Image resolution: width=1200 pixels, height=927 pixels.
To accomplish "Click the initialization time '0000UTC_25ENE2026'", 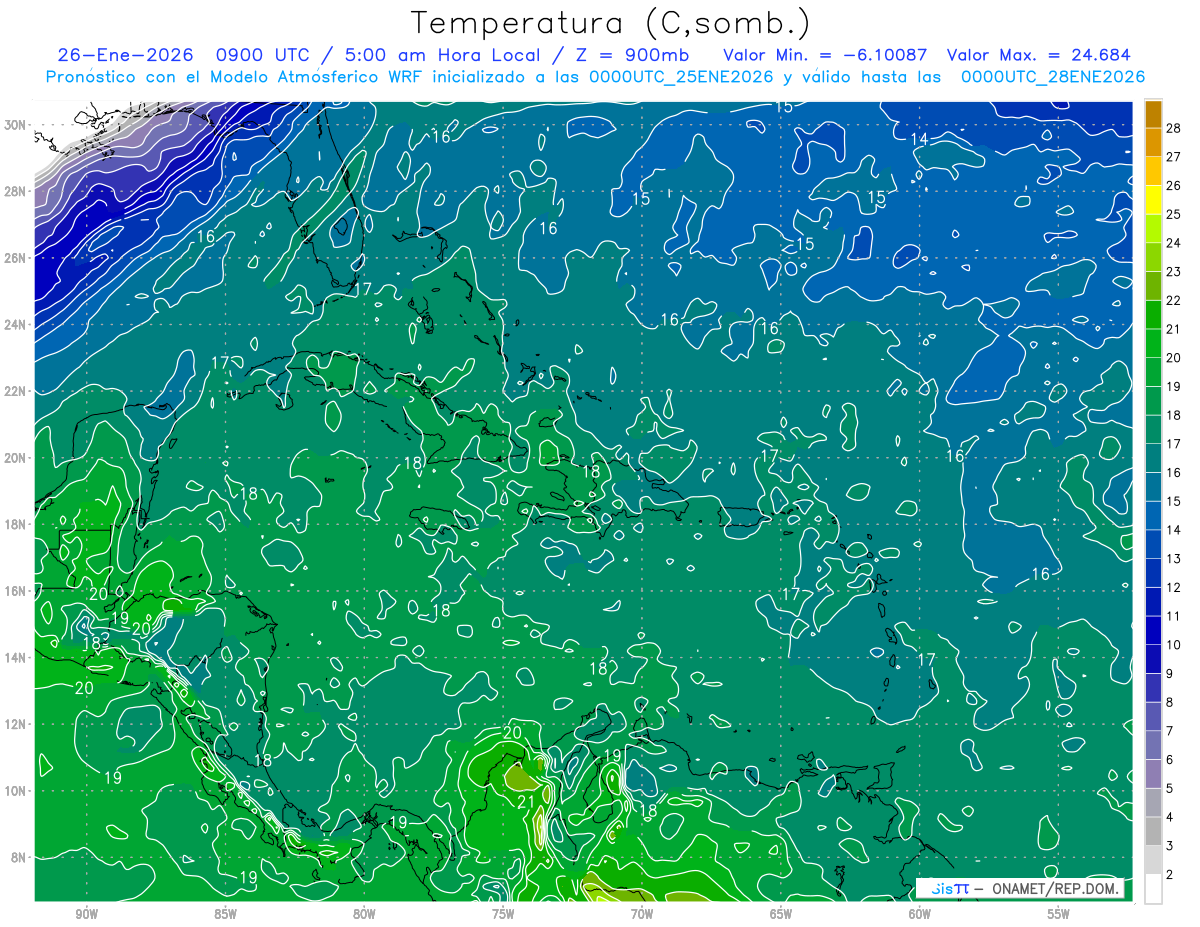I will click(x=681, y=77).
